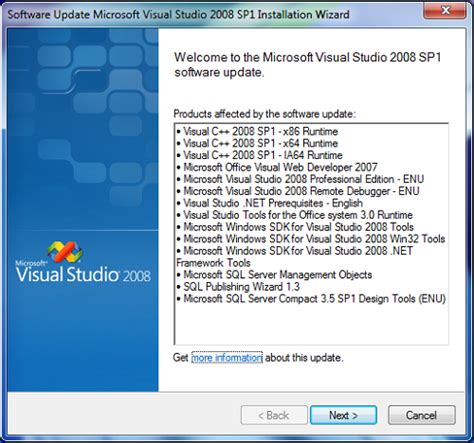The image size is (474, 443).
Task: Click the wizard title bar text
Action: click(x=179, y=15)
